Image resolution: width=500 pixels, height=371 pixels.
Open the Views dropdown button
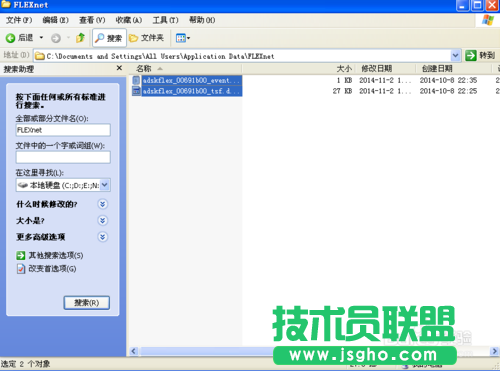click(x=183, y=38)
